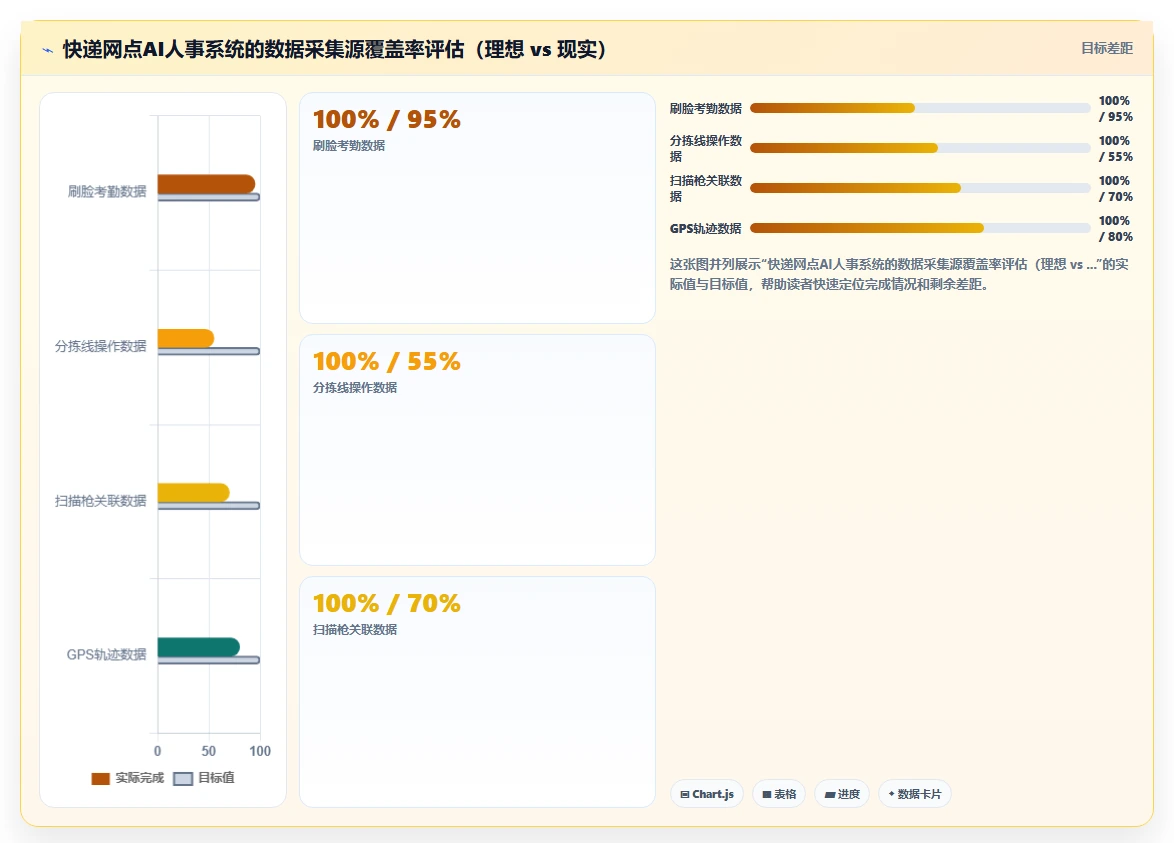Click the teal GPS轨迹数据 chart bar
The width and height of the screenshot is (1174, 843).
pos(198,647)
